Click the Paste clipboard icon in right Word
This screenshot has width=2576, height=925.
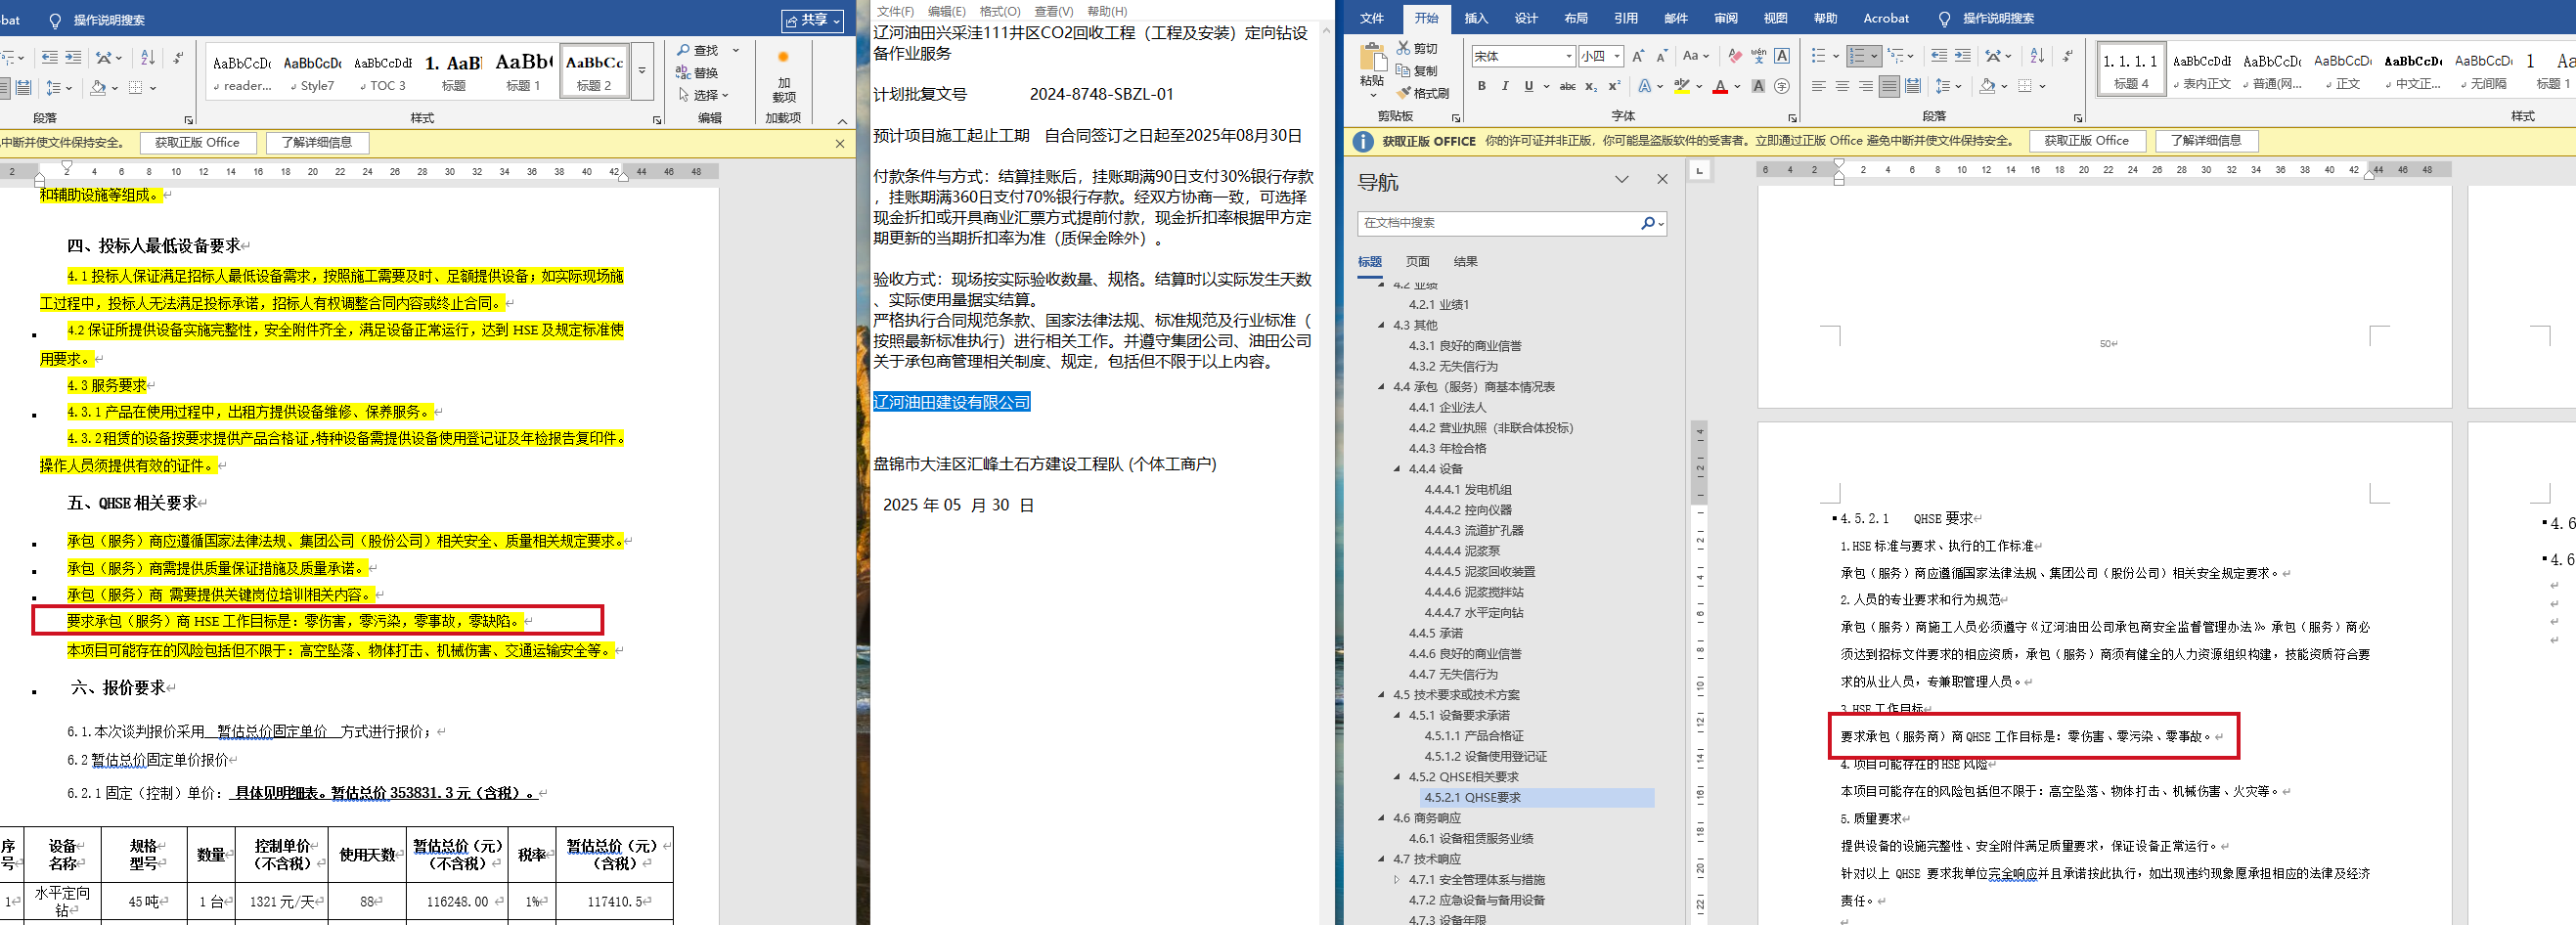pyautogui.click(x=1372, y=58)
